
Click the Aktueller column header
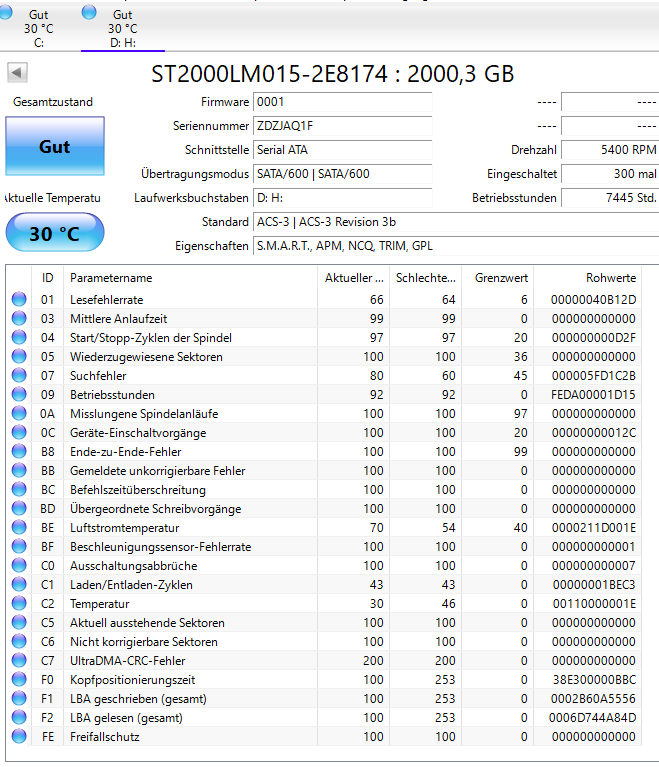tap(353, 278)
